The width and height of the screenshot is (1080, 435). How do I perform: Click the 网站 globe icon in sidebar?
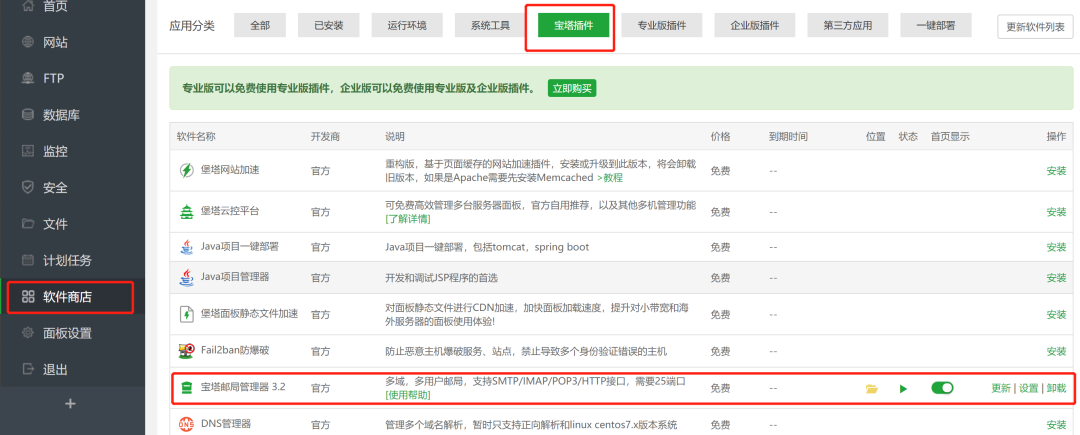pos(28,42)
